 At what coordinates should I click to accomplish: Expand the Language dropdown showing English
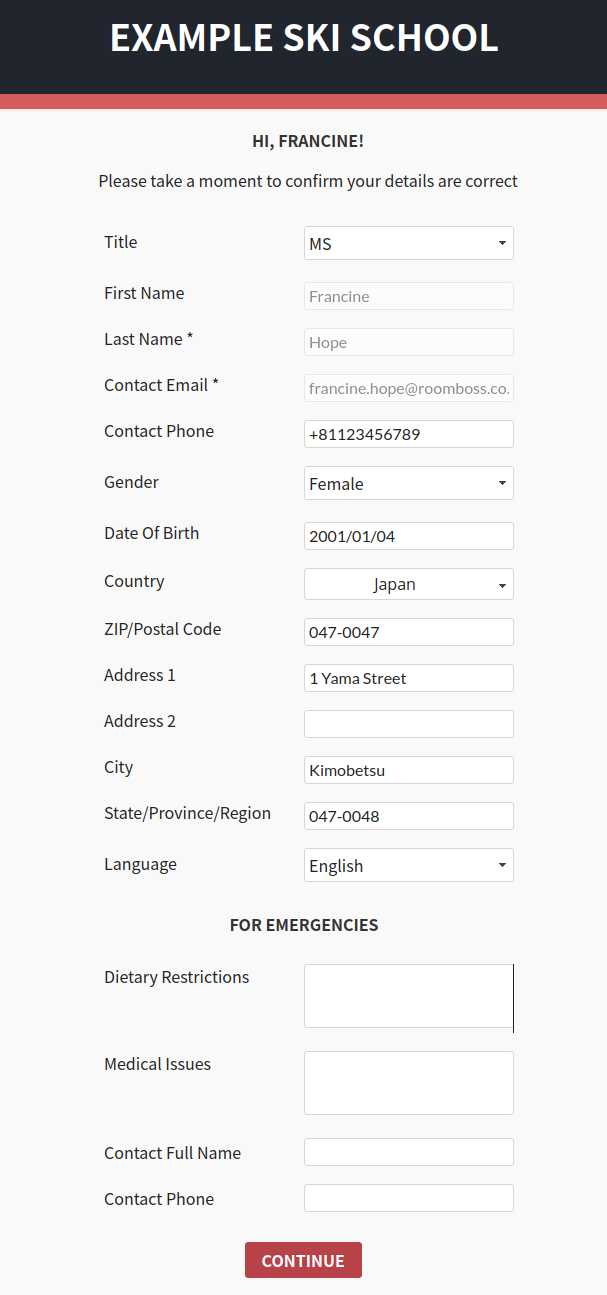point(408,865)
